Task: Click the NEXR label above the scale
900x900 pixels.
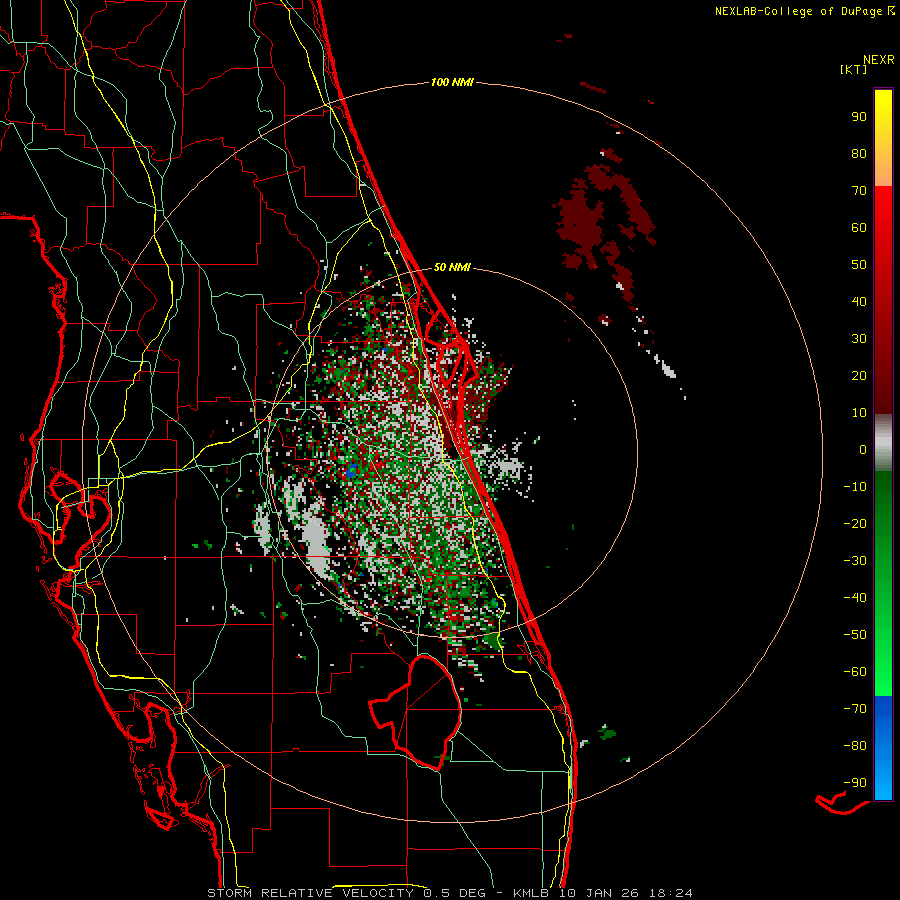Action: click(878, 60)
